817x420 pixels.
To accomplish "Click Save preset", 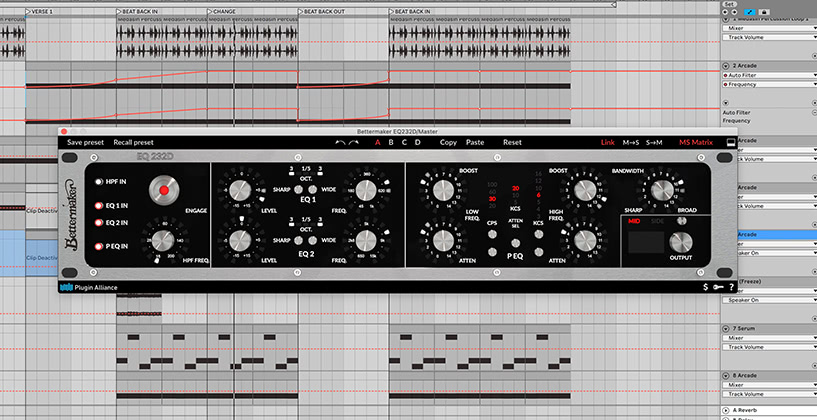I will [85, 142].
